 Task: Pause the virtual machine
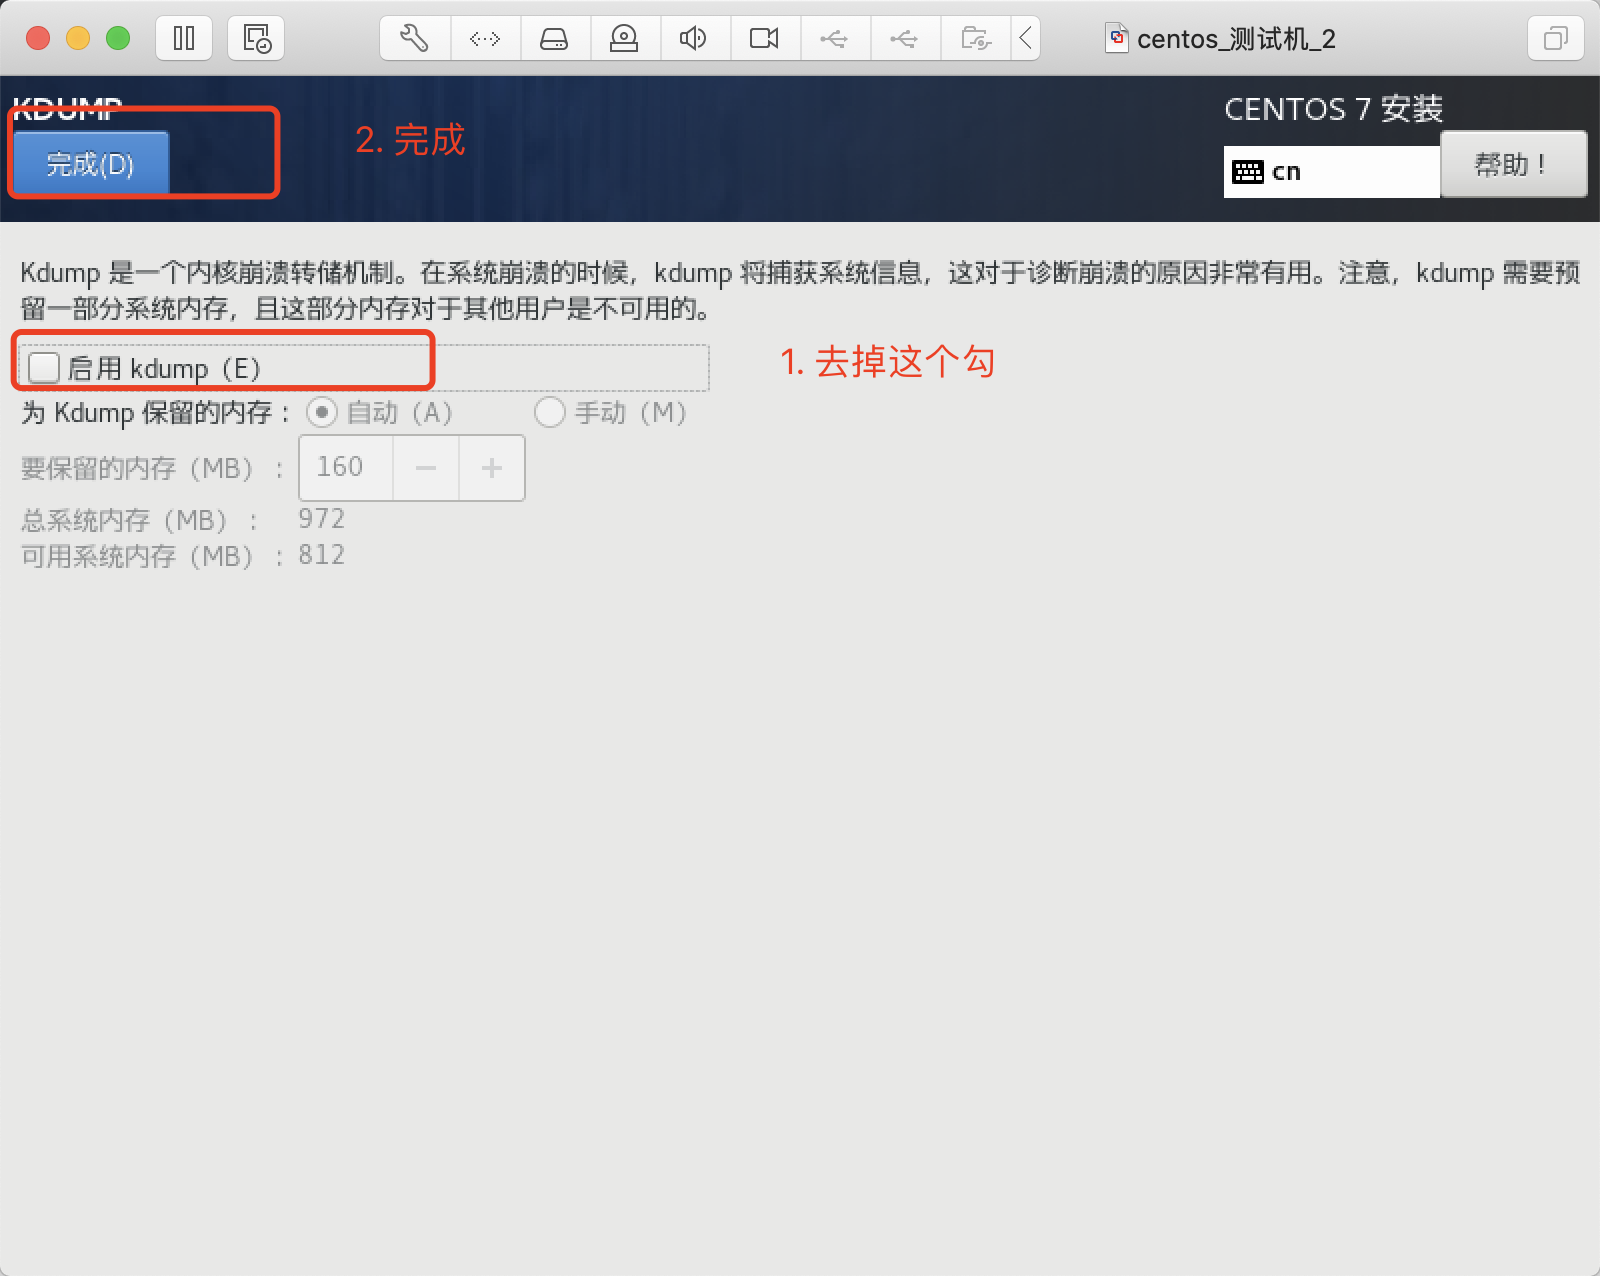pos(184,39)
